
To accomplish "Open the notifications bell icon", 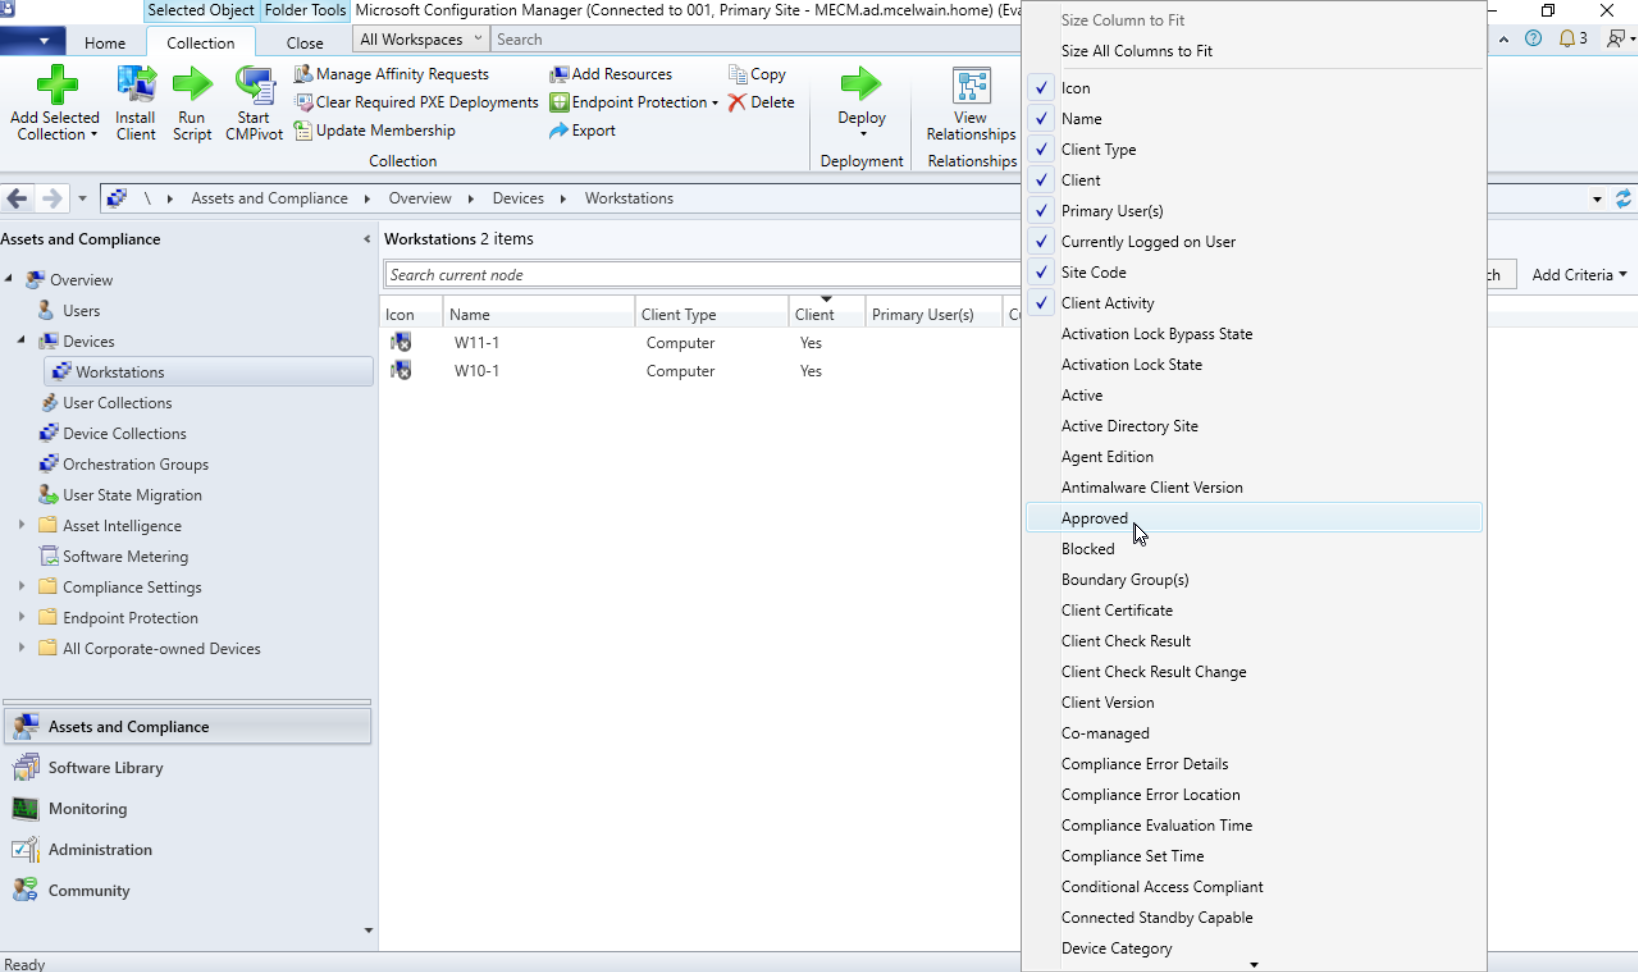I will [x=1567, y=39].
